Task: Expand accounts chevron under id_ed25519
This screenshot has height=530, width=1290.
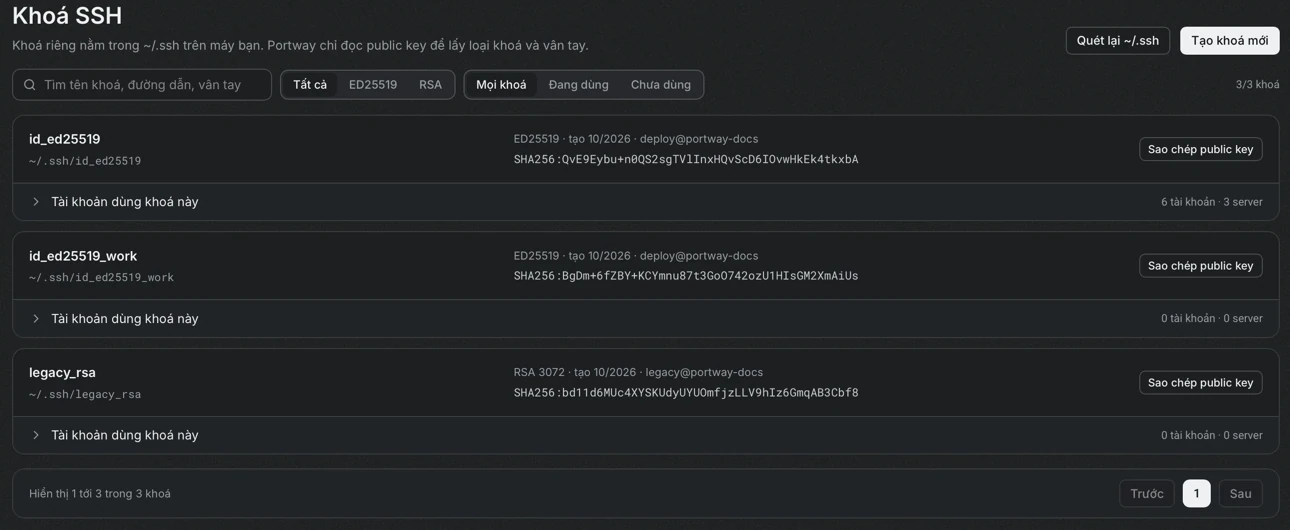Action: point(36,202)
